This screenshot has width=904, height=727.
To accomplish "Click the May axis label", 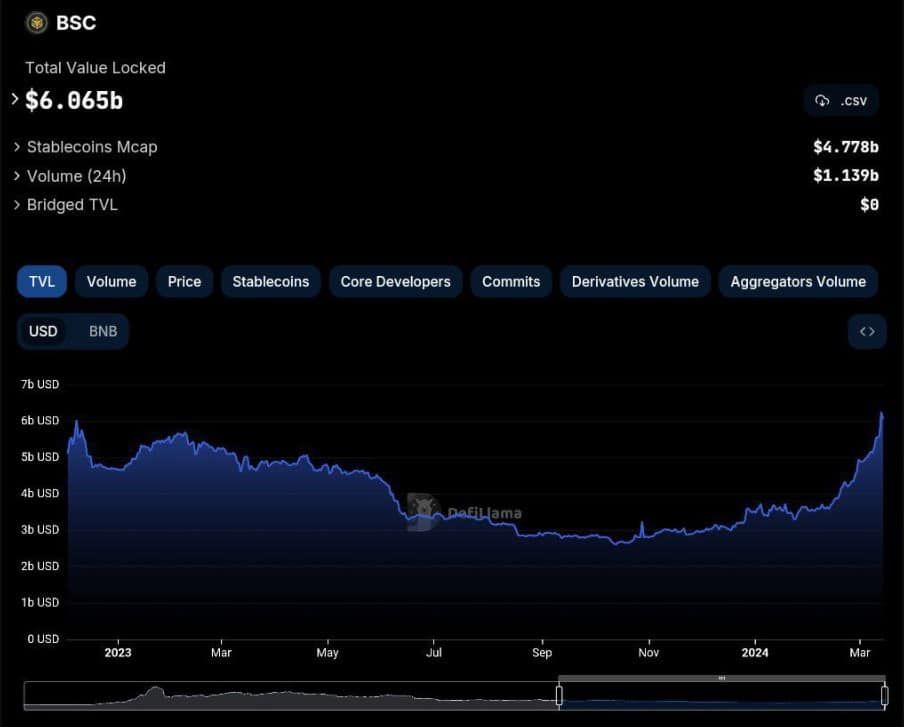I will pos(327,653).
